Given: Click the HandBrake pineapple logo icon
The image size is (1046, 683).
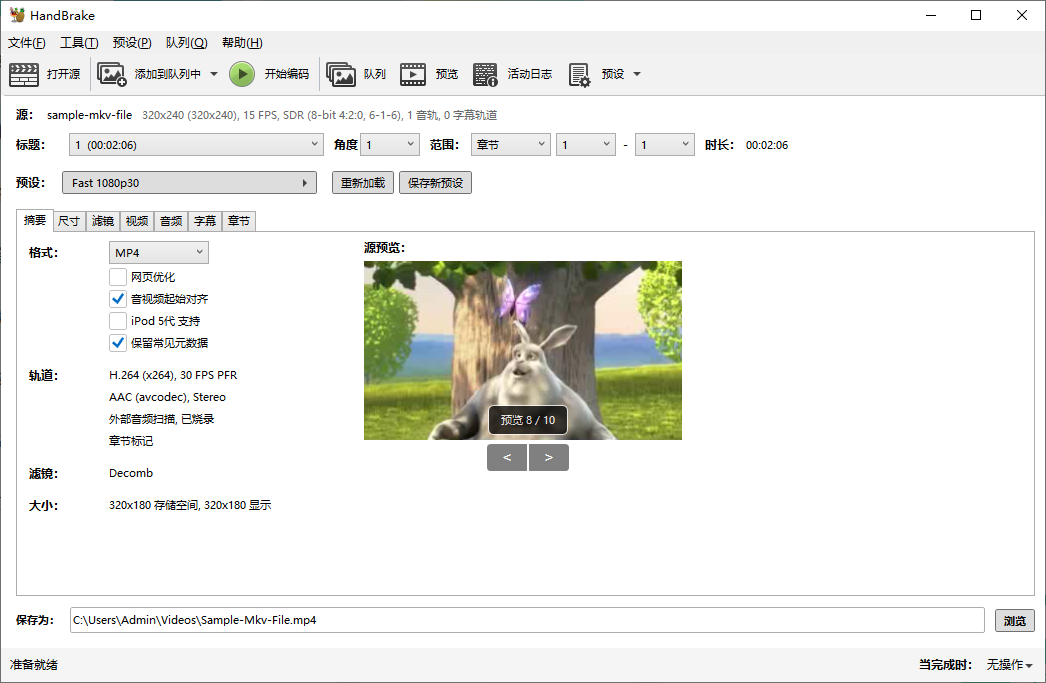Looking at the screenshot, I should tap(17, 14).
